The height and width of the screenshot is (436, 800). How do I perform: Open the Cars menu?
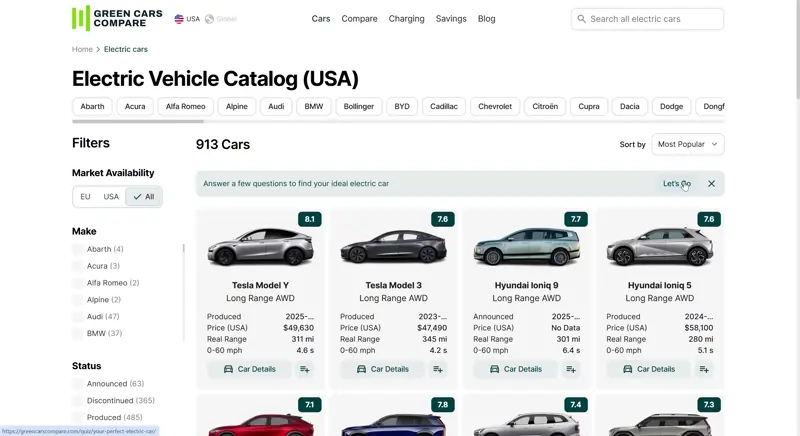coord(321,19)
